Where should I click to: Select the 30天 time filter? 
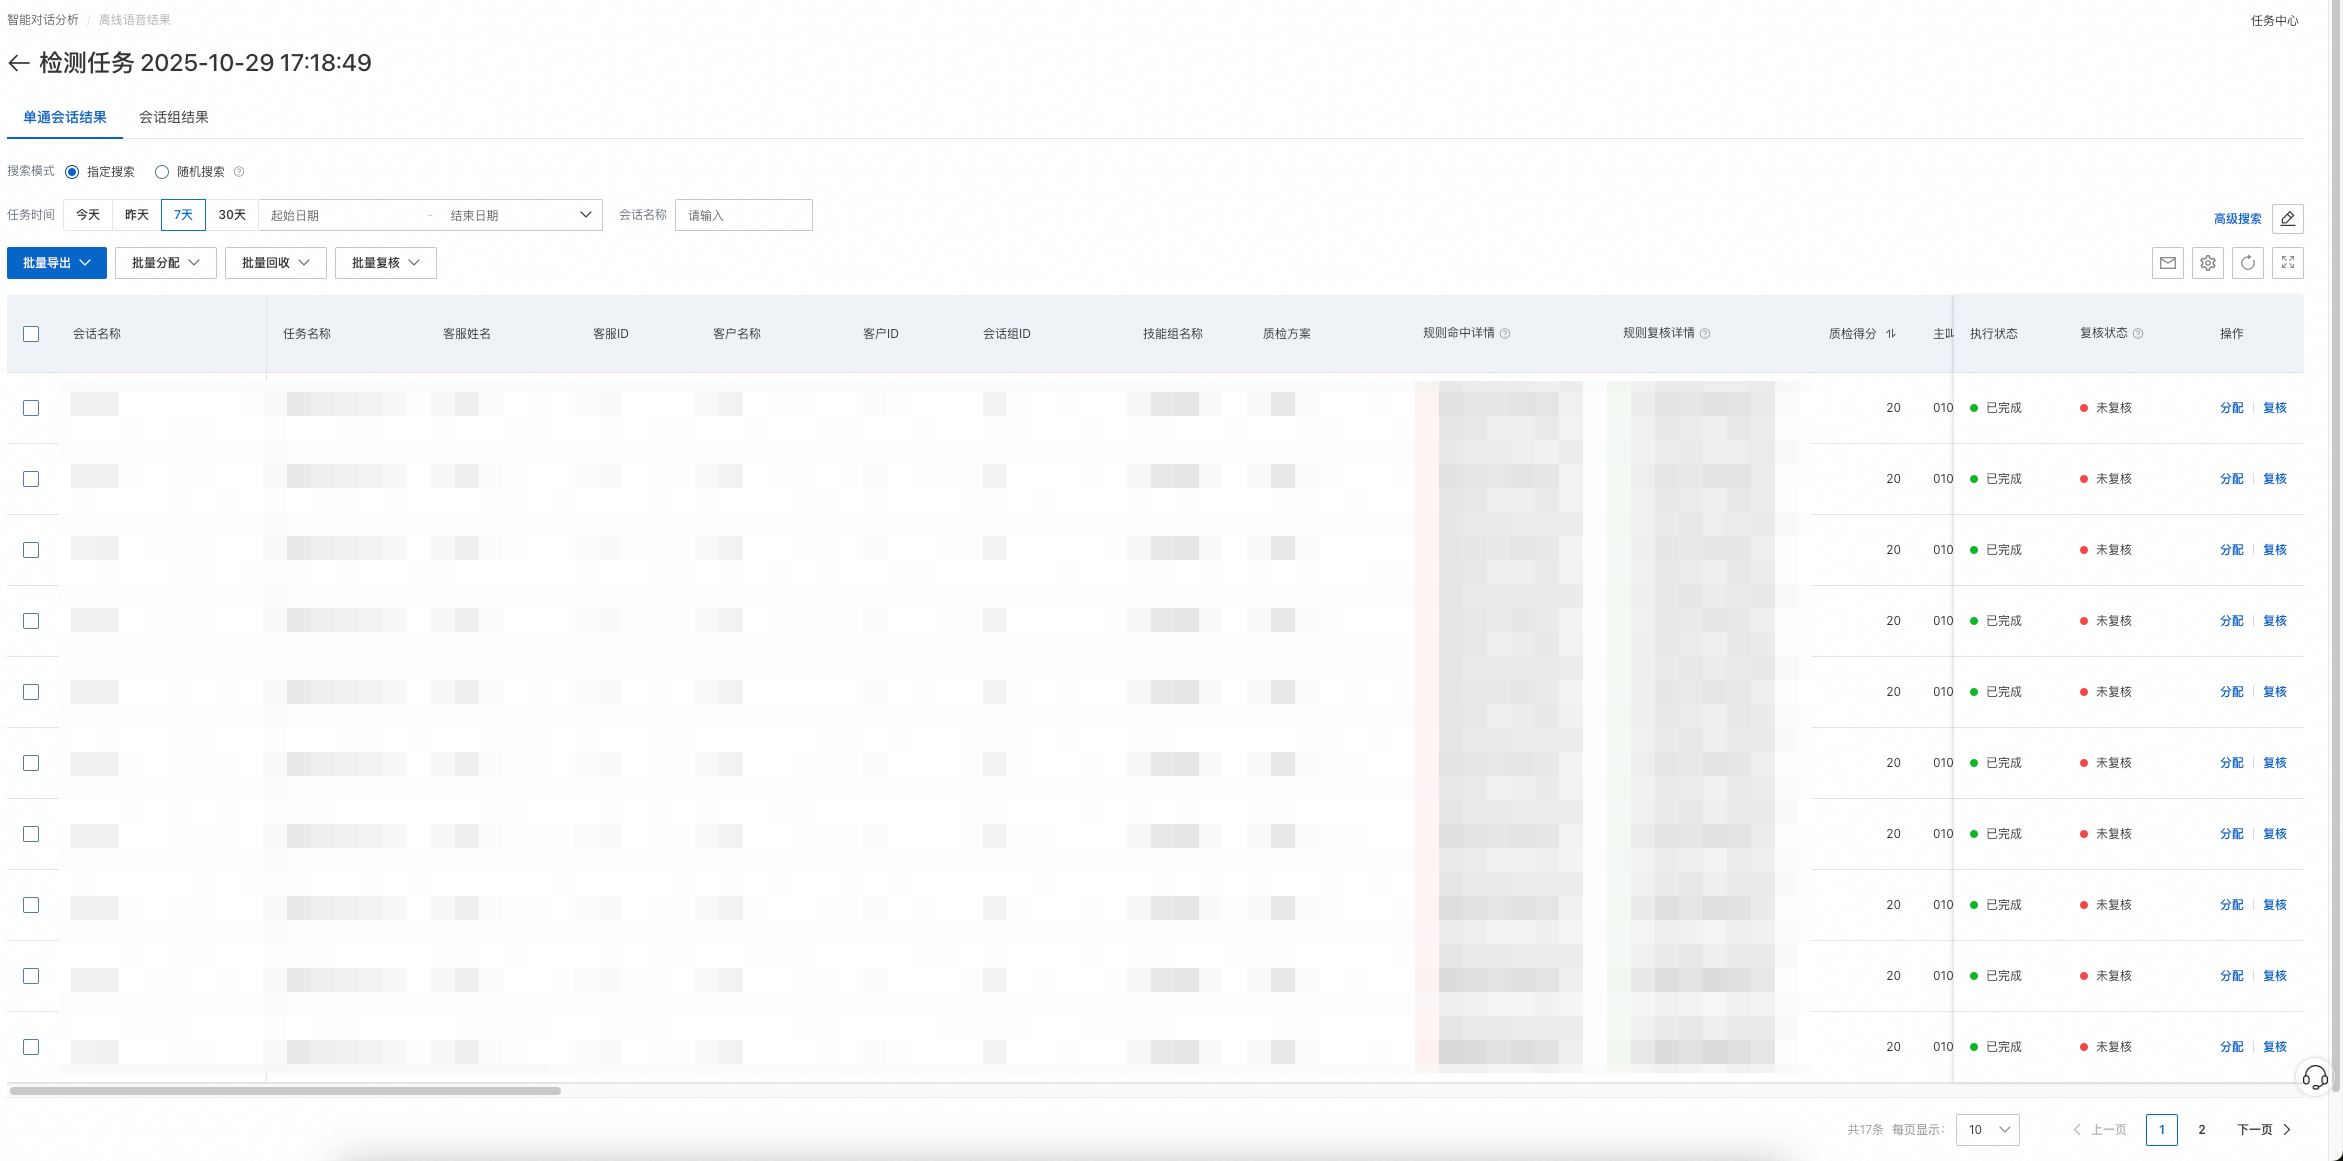click(232, 215)
